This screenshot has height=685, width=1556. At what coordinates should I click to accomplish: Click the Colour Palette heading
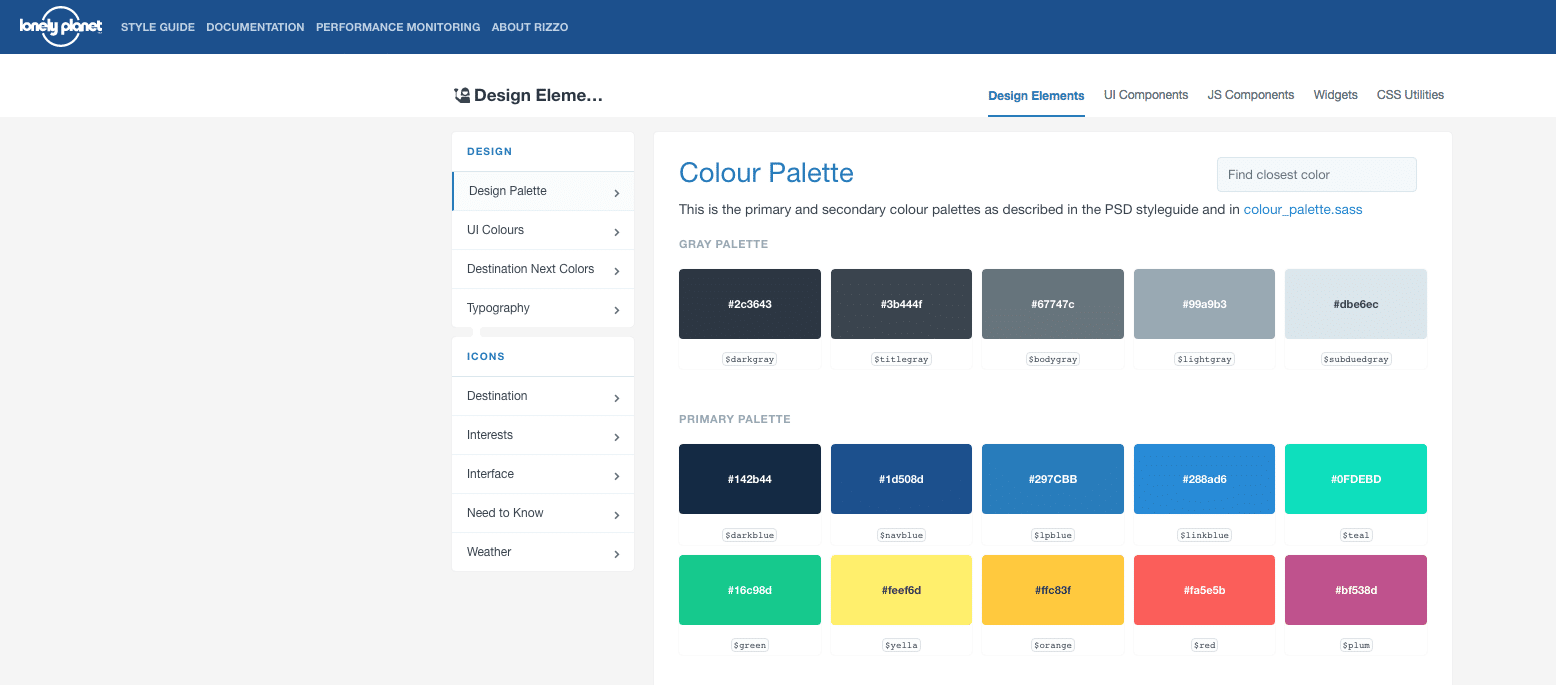[x=766, y=173]
